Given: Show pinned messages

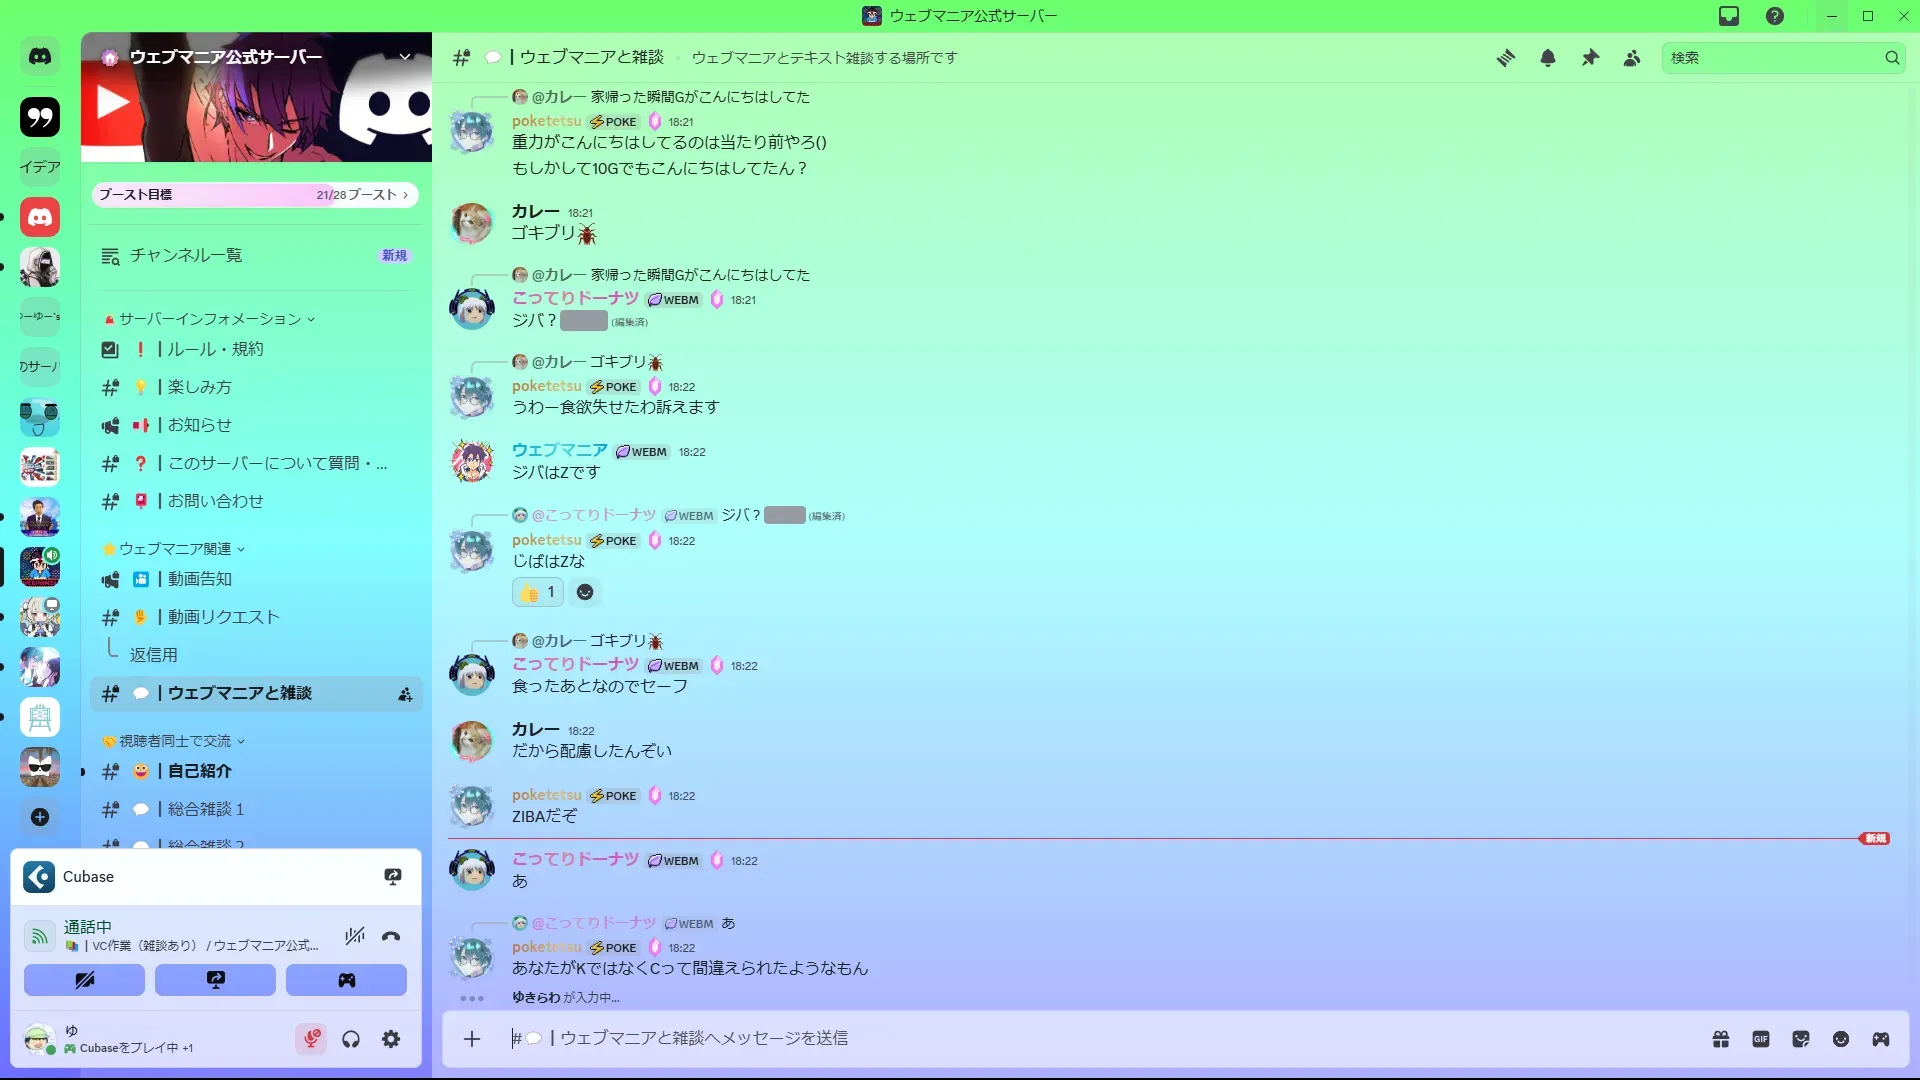Looking at the screenshot, I should point(1590,58).
